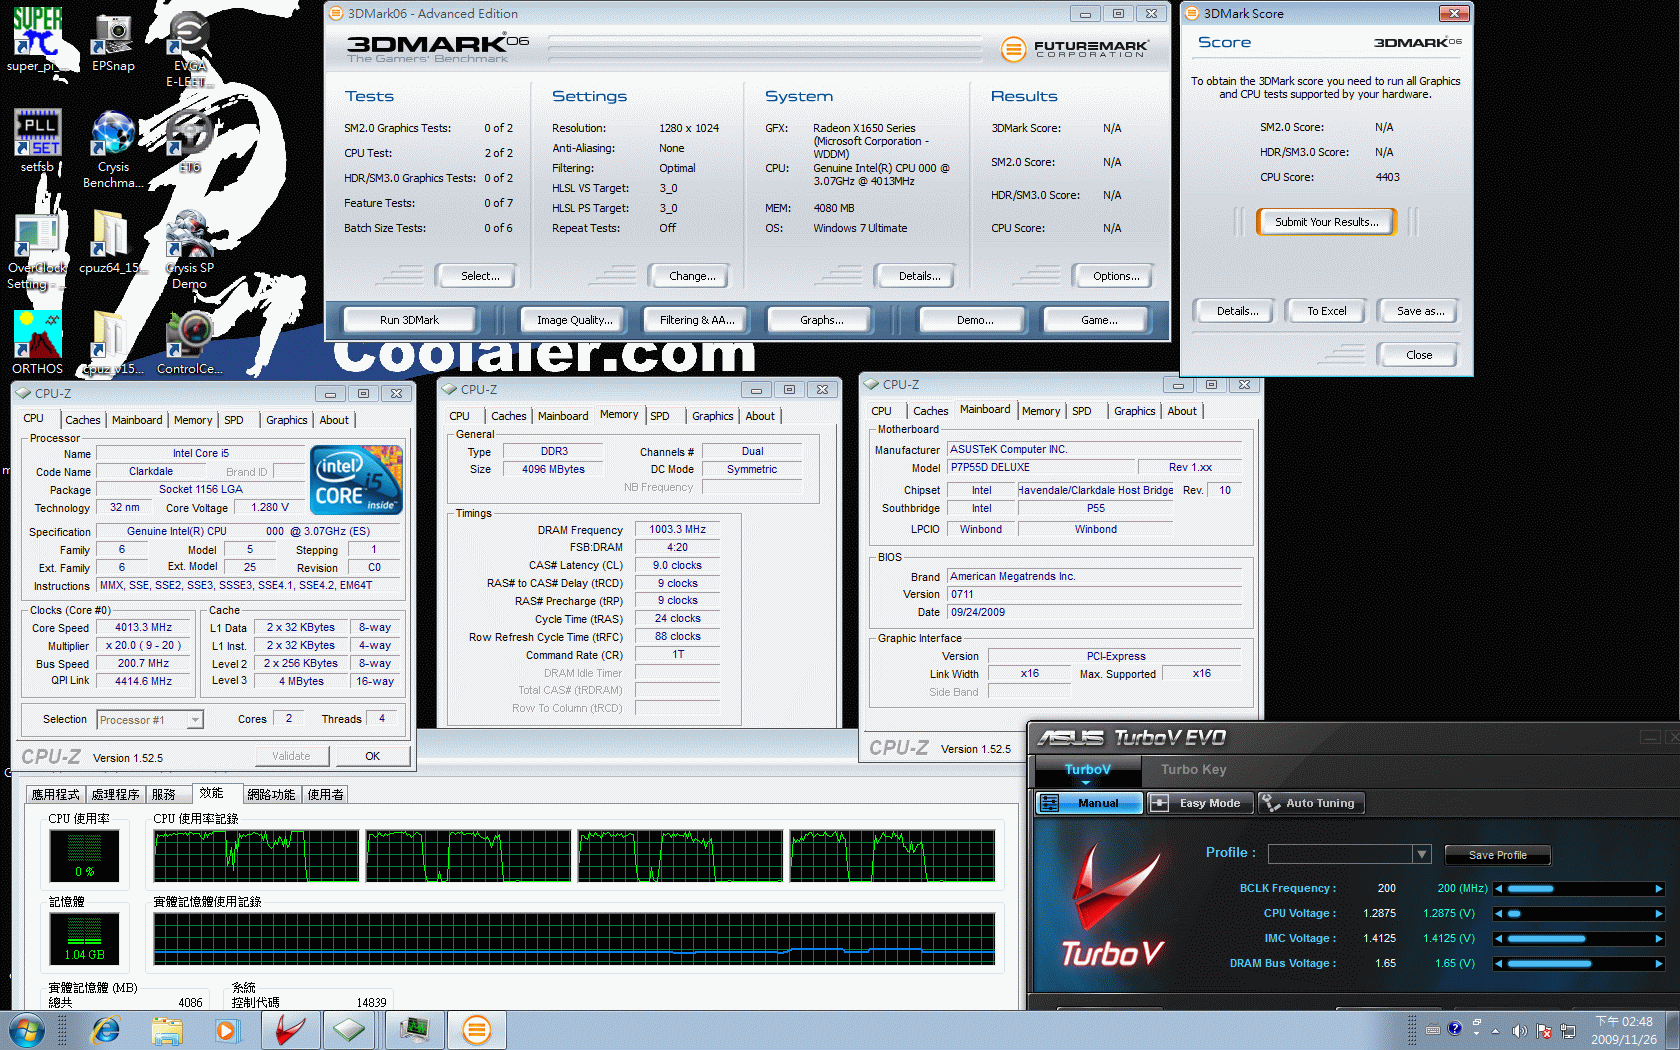Click OK in left CPU-Z window
Image resolution: width=1680 pixels, height=1050 pixels.
(x=372, y=756)
